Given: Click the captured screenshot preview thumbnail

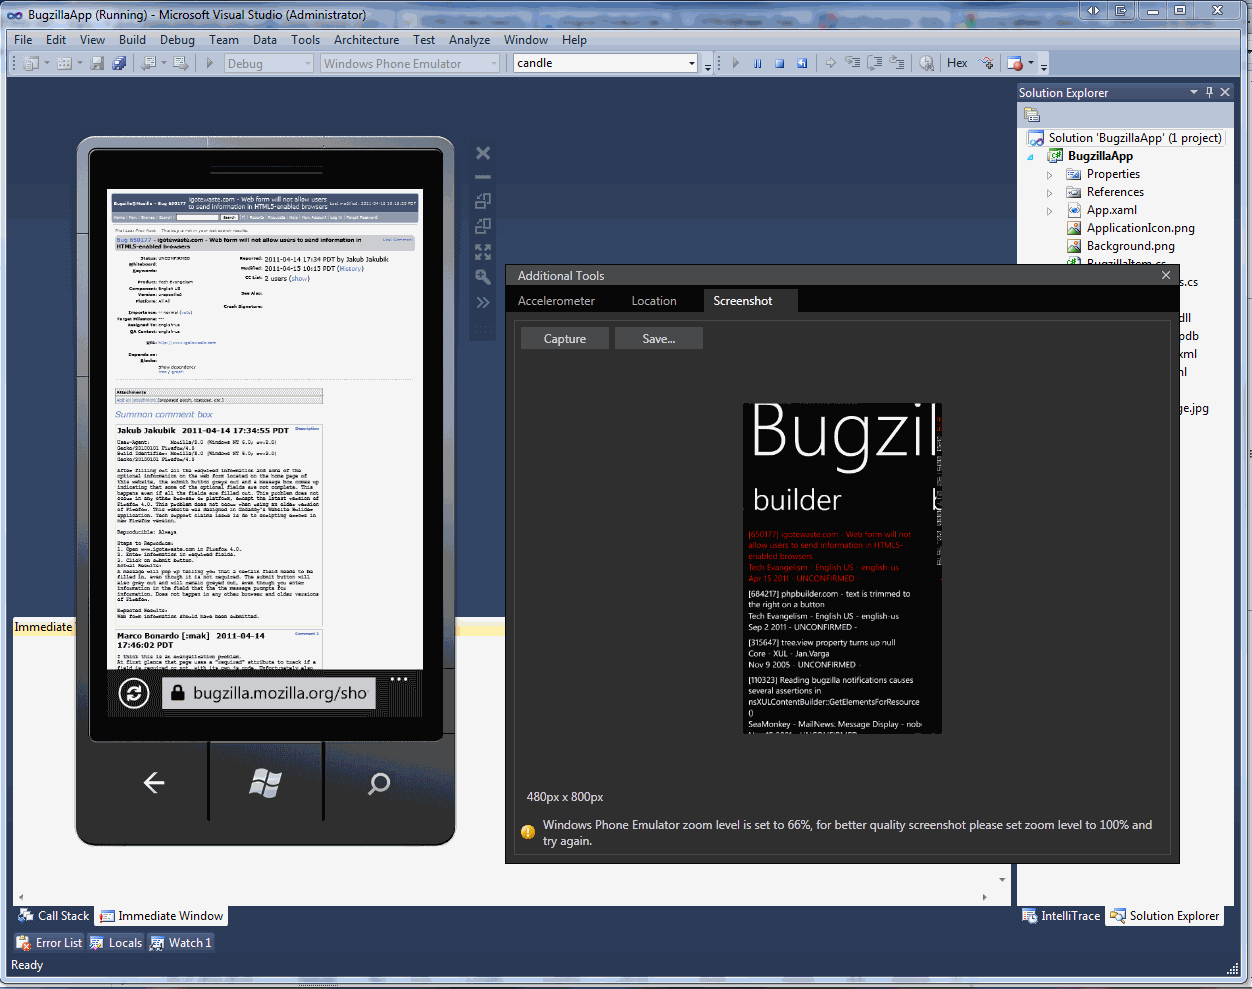Looking at the screenshot, I should [x=842, y=568].
